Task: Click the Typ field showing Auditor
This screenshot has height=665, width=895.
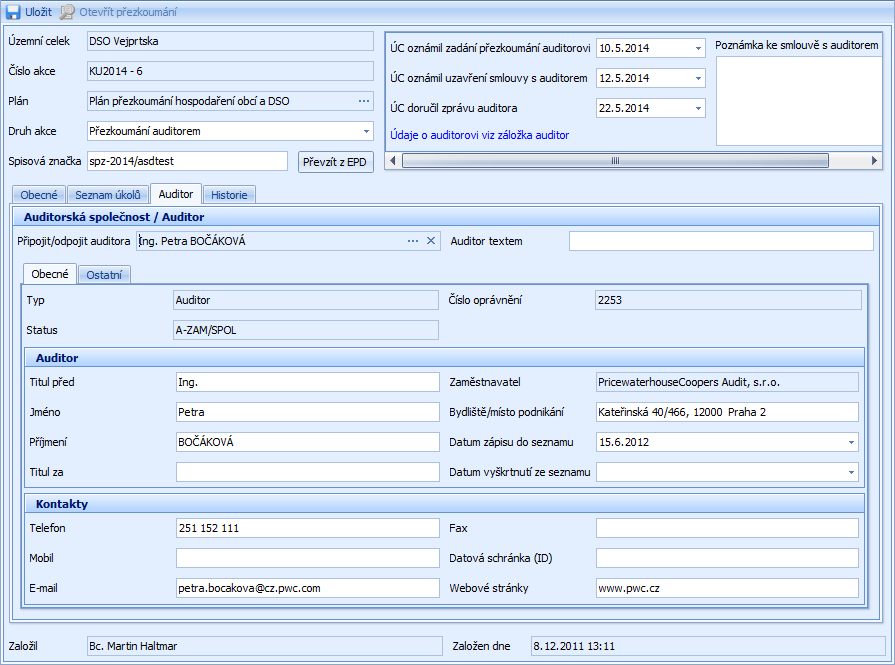Action: (306, 300)
